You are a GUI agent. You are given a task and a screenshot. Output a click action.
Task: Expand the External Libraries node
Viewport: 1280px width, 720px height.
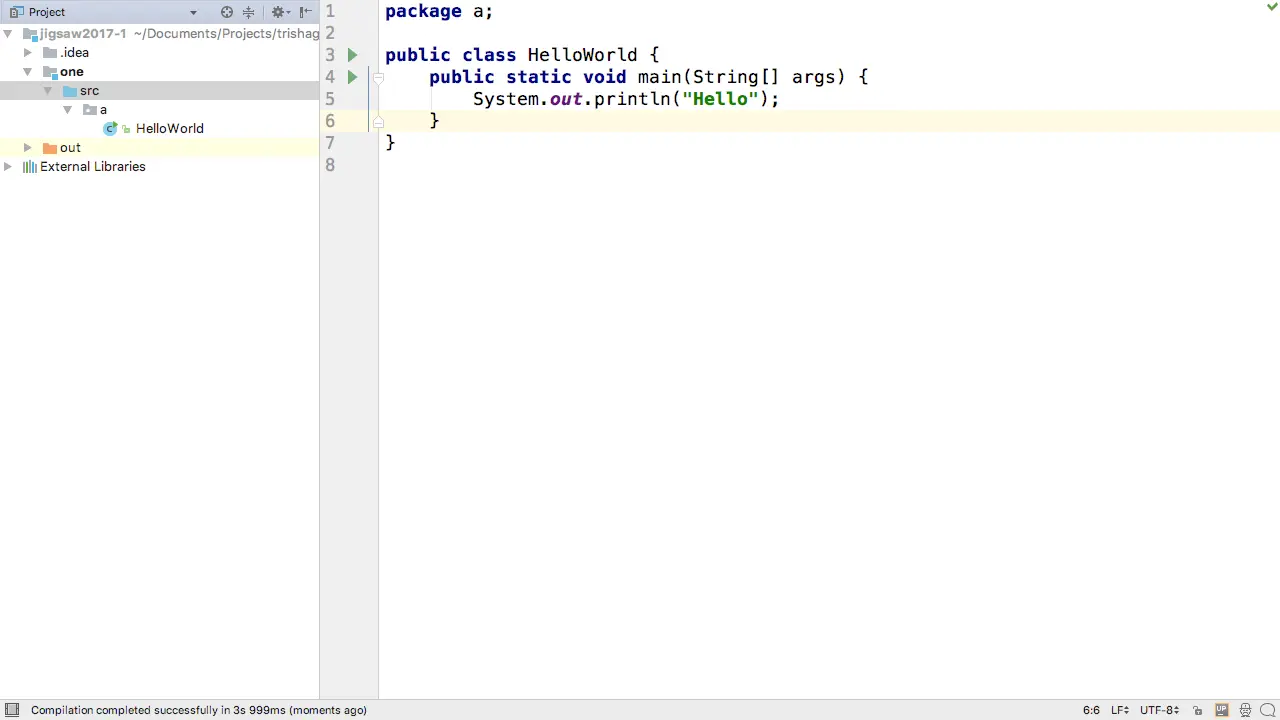[x=7, y=166]
